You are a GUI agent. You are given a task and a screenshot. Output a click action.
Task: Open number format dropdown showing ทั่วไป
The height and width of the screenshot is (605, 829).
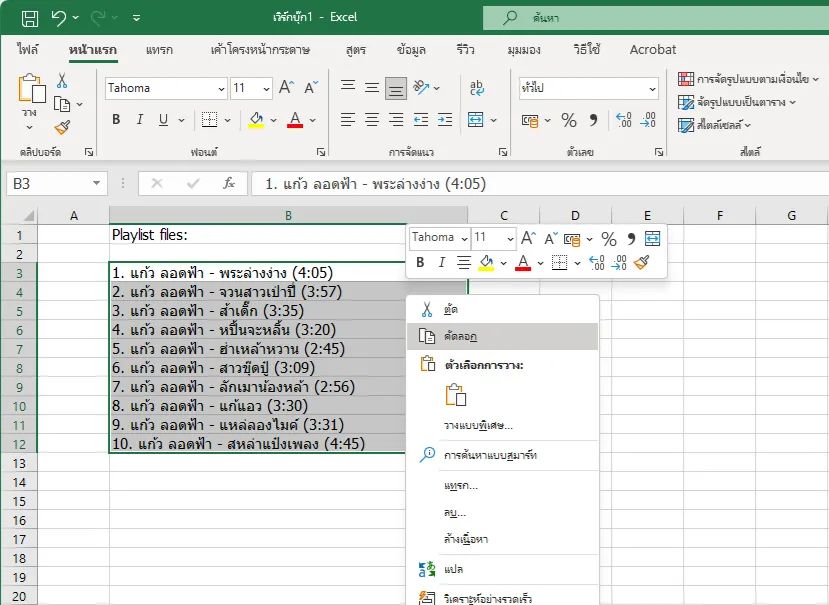tap(652, 88)
